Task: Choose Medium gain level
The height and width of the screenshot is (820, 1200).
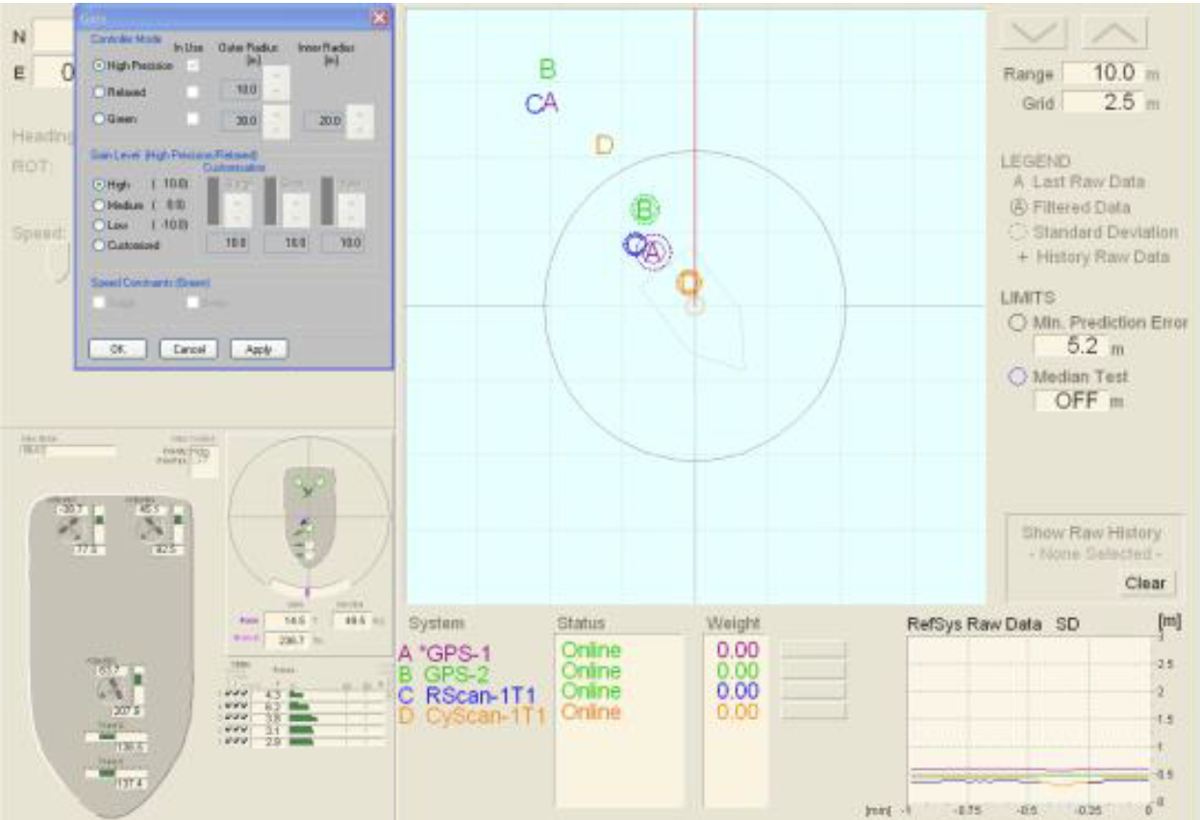Action: click(x=99, y=205)
